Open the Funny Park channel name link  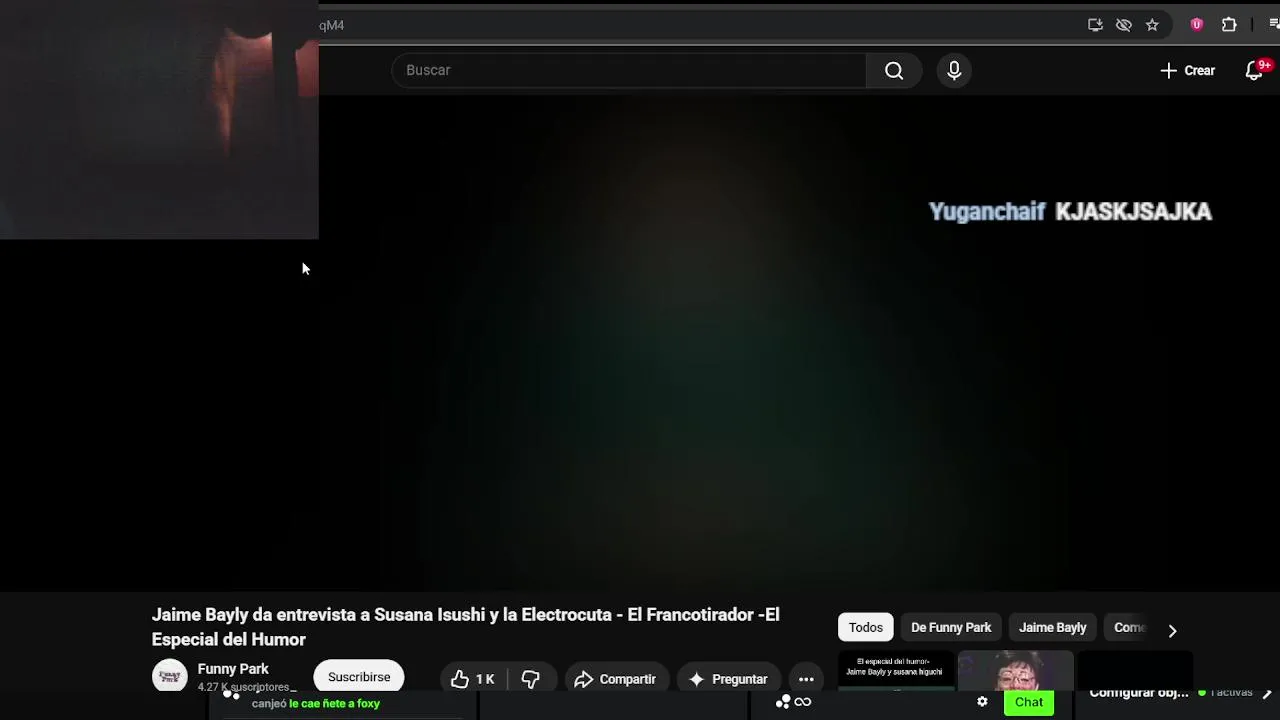pyautogui.click(x=233, y=669)
